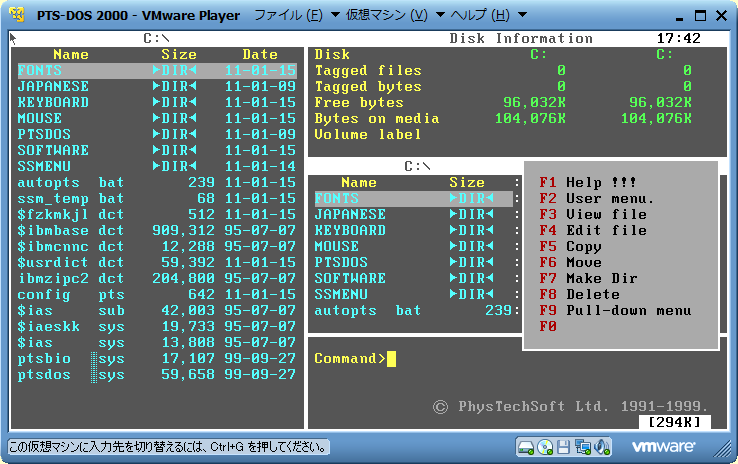Choose F2 User menu entry
The width and height of the screenshot is (738, 464).
(x=596, y=199)
